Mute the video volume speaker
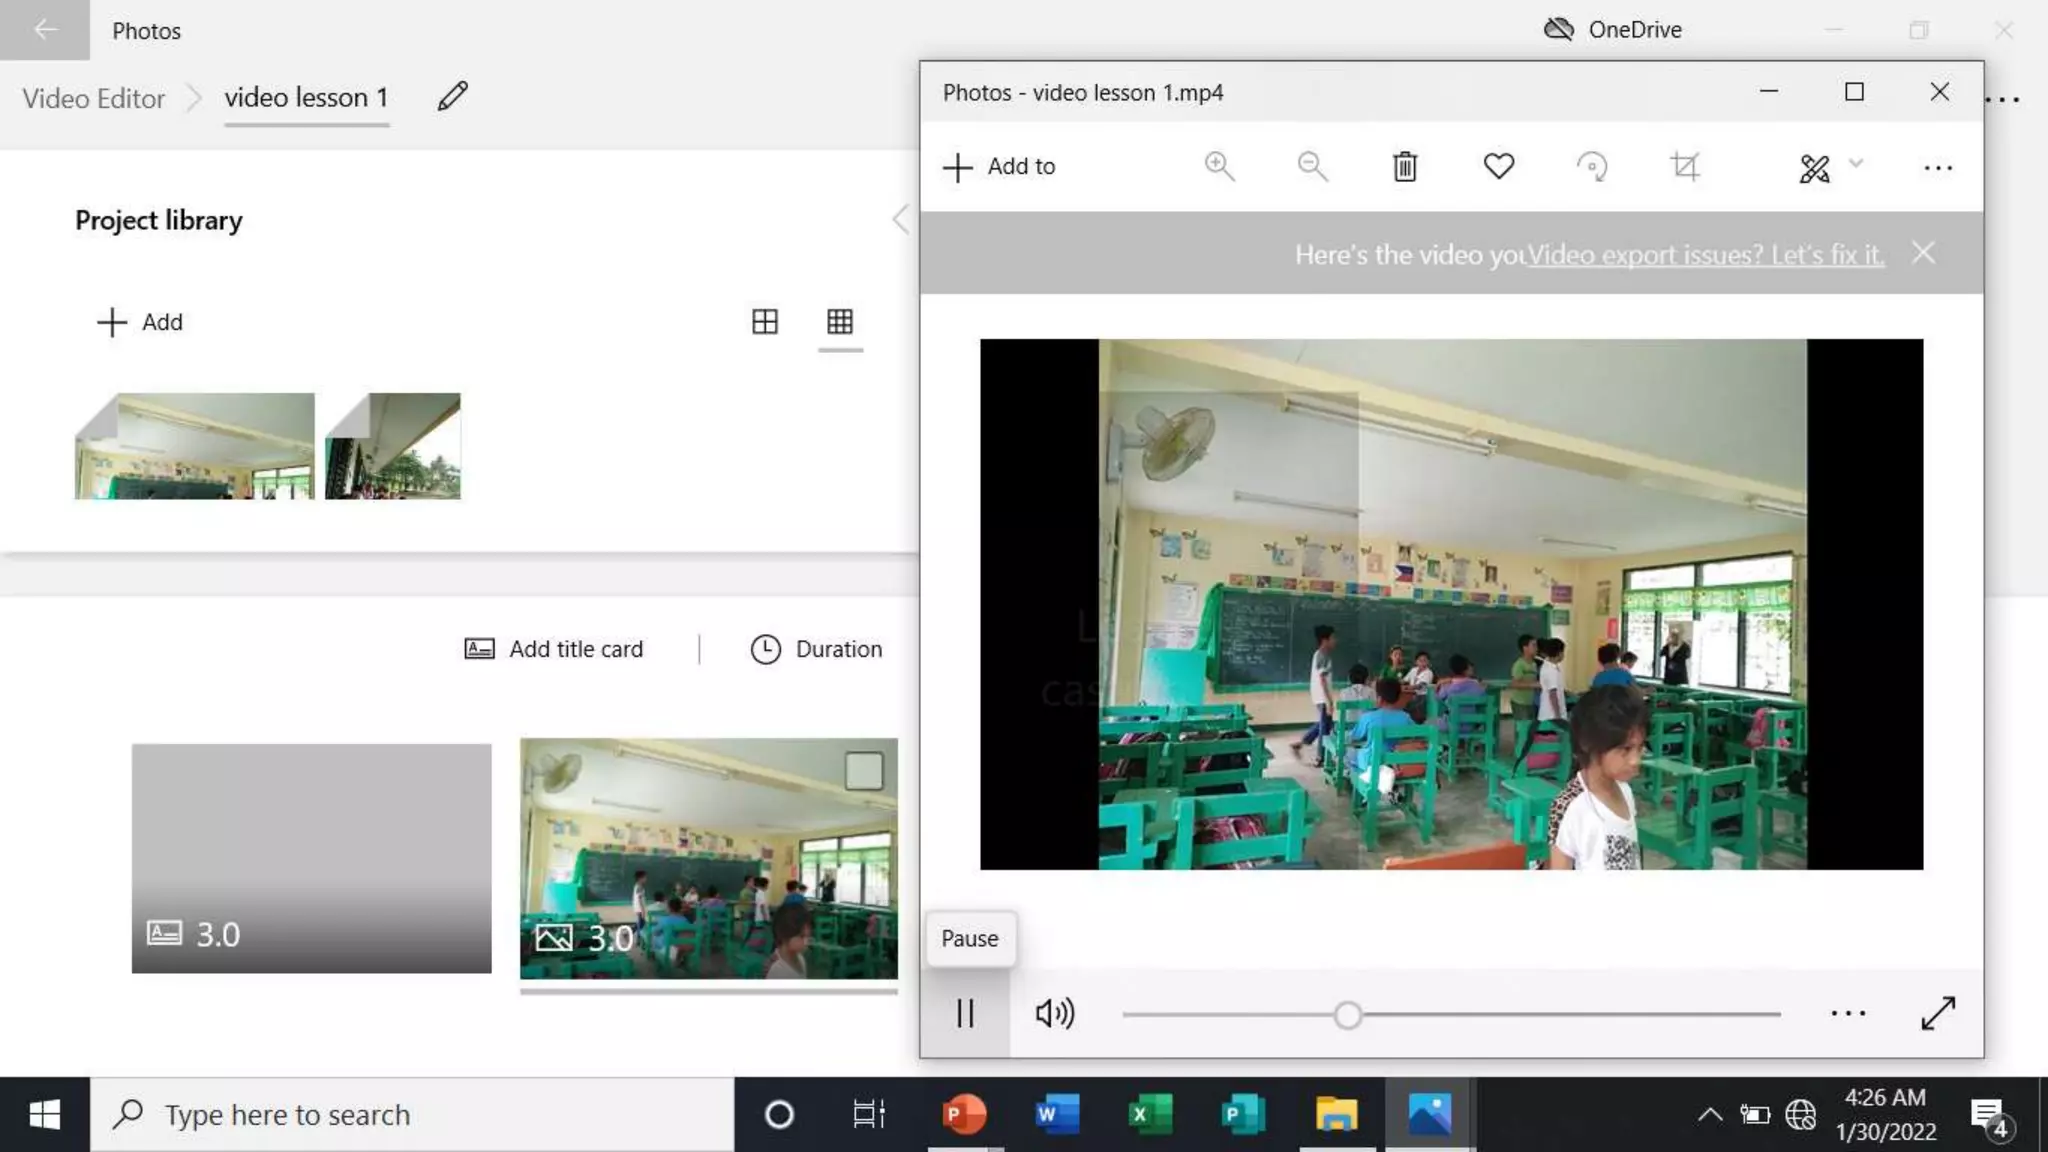2048x1152 pixels. click(x=1055, y=1014)
